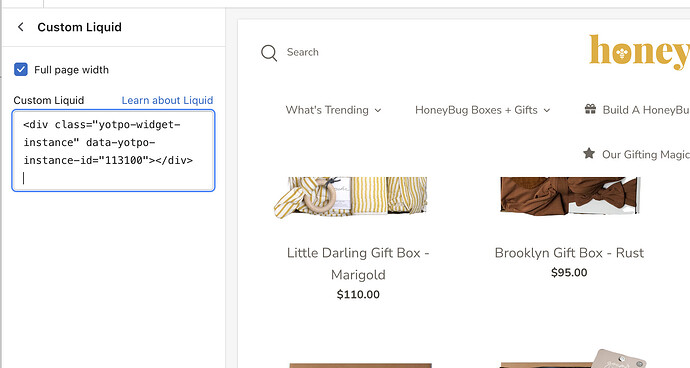Go back from Custom Liquid panel
The image size is (690, 368).
tap(21, 27)
